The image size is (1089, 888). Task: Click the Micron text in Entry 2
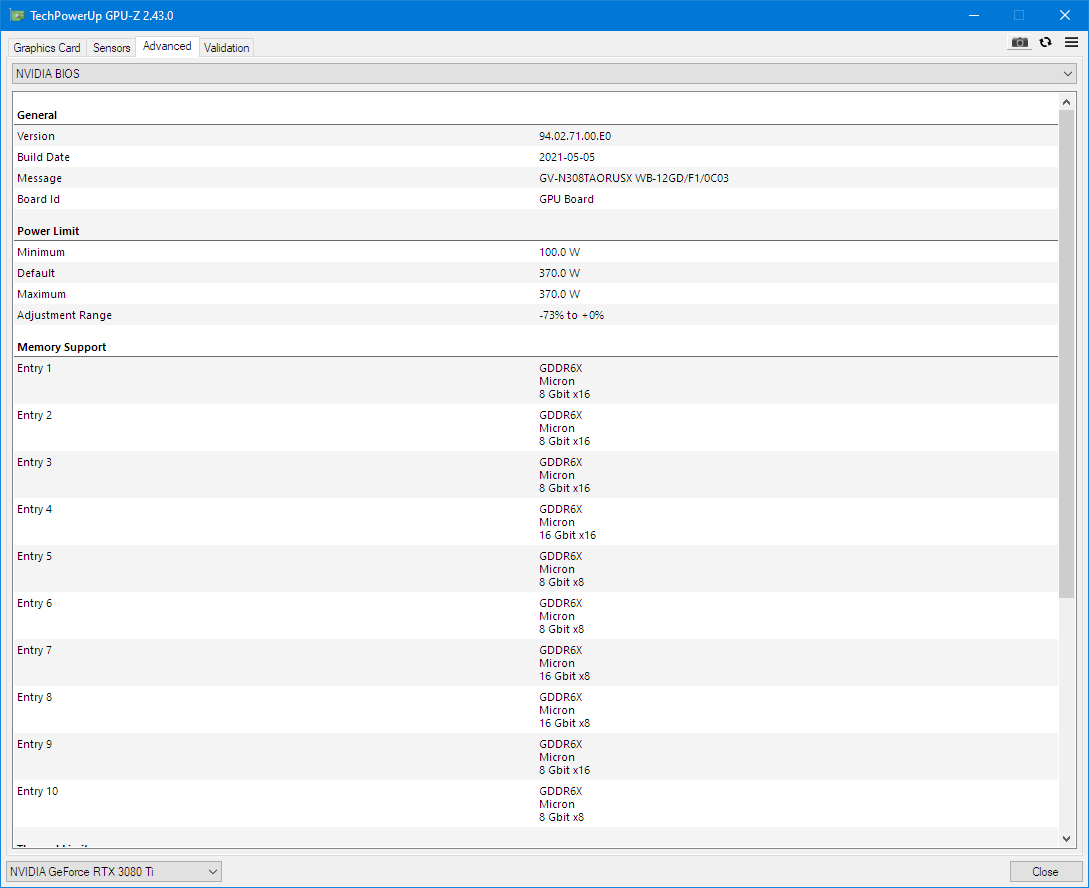tap(557, 428)
